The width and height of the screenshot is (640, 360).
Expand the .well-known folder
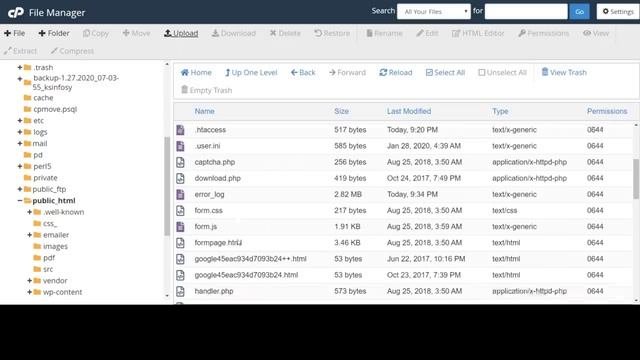point(29,212)
